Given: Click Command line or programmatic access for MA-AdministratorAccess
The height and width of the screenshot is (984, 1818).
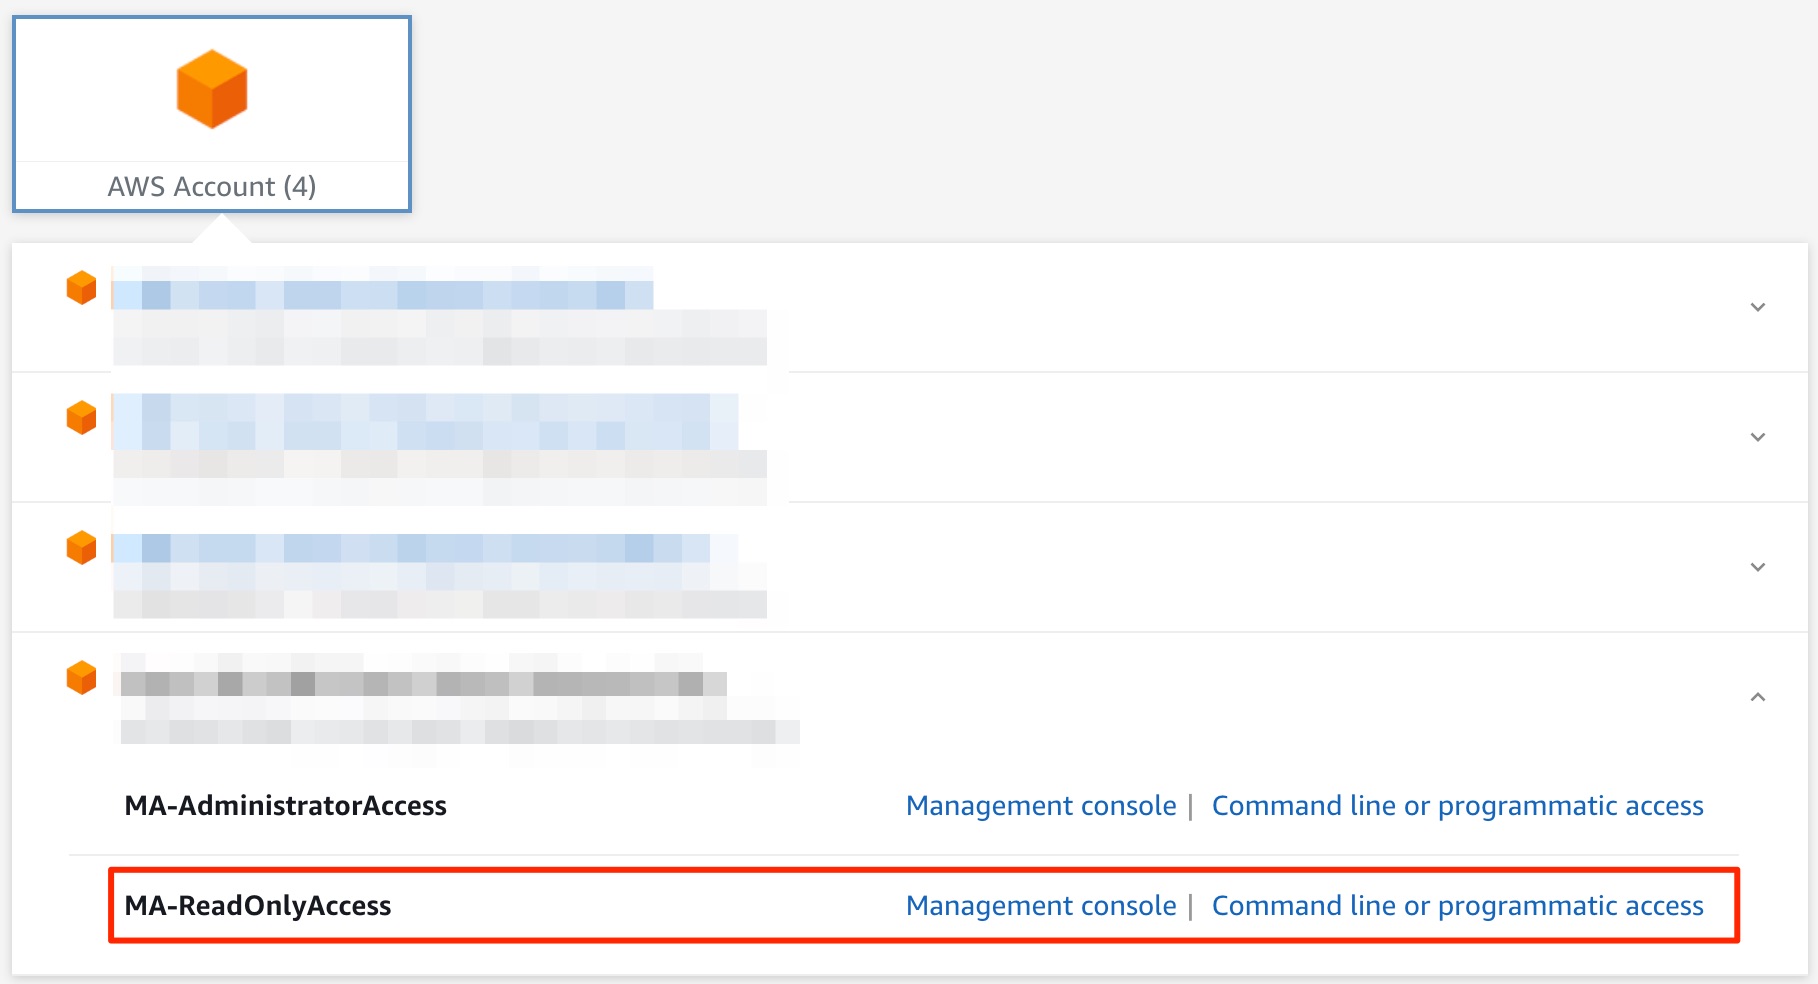Looking at the screenshot, I should [1457, 805].
